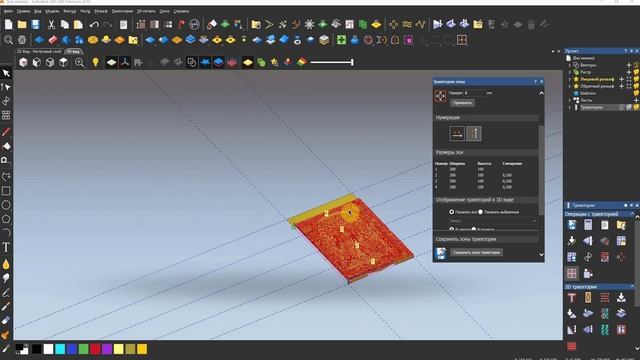Select the 'Show all' toolpaths radio button

tap(451, 212)
